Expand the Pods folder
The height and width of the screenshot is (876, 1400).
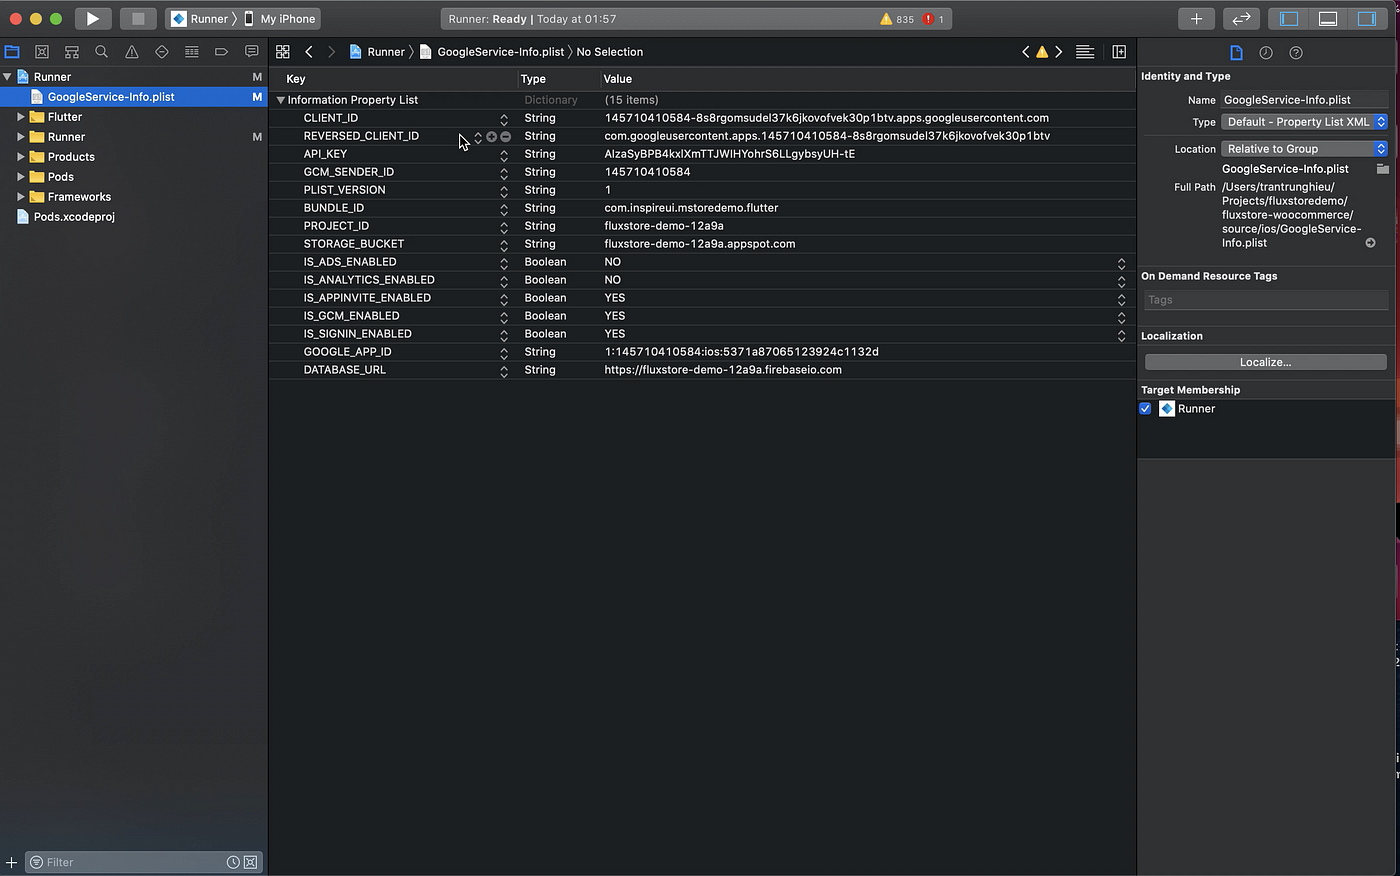pos(21,176)
